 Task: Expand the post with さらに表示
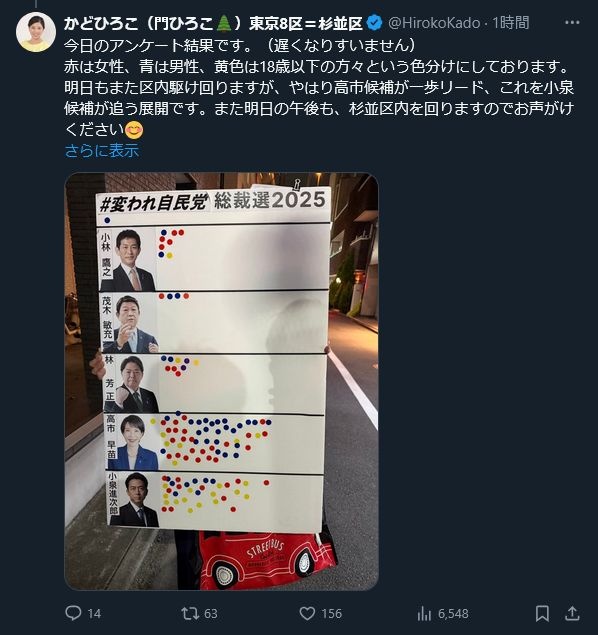102,151
